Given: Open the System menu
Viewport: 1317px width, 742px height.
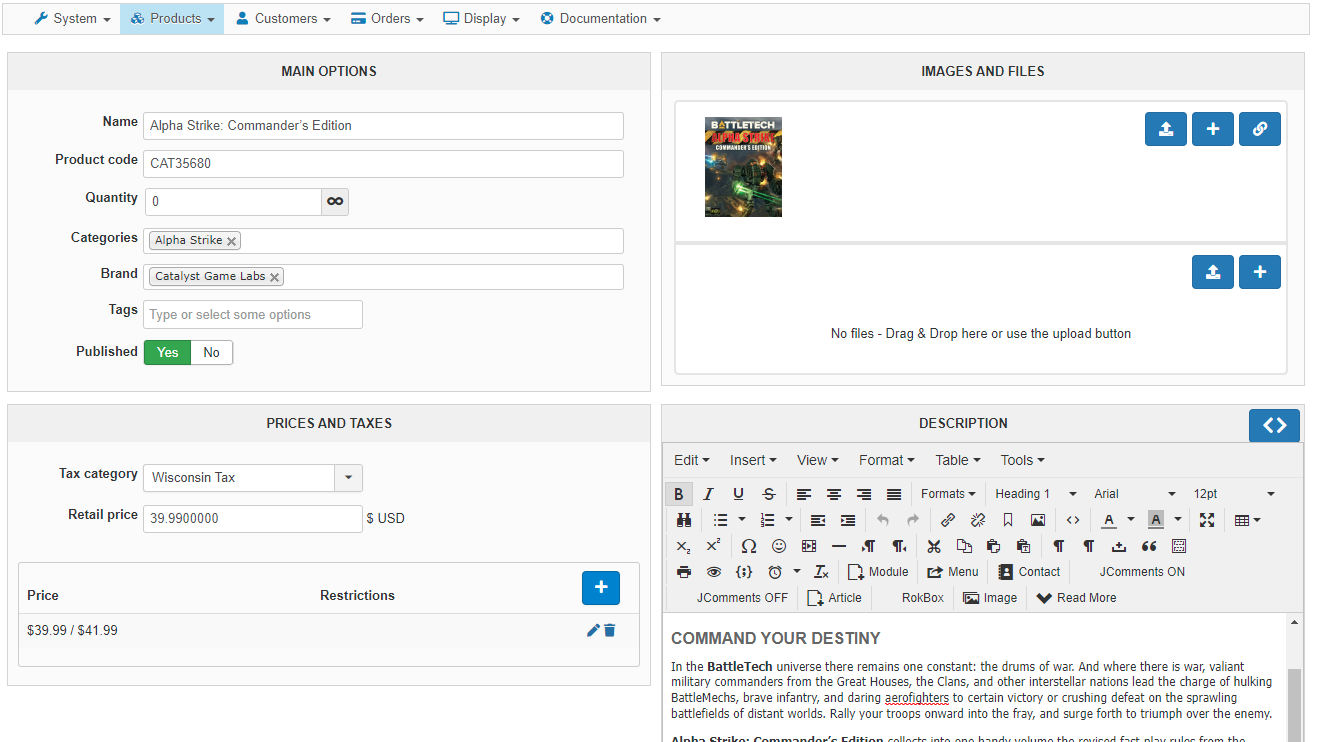Looking at the screenshot, I should 72,19.
